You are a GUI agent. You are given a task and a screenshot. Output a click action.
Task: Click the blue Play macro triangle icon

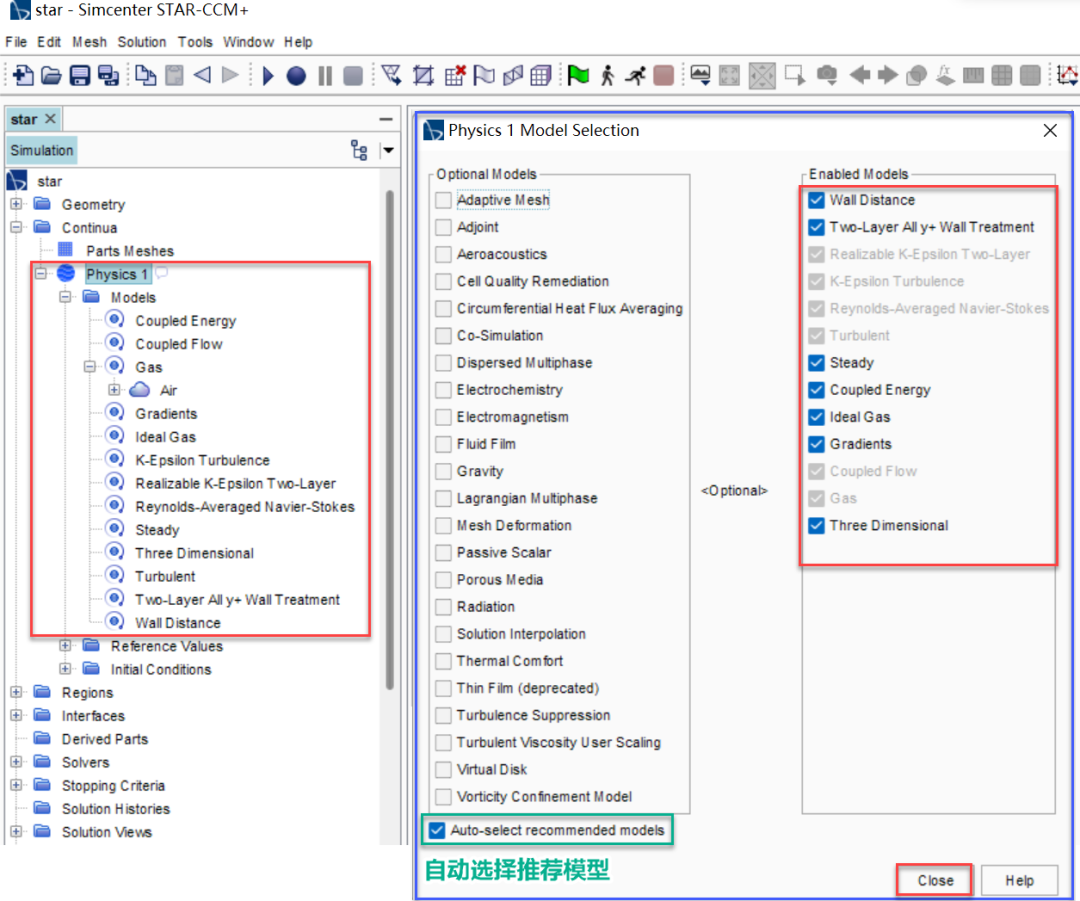click(x=268, y=75)
